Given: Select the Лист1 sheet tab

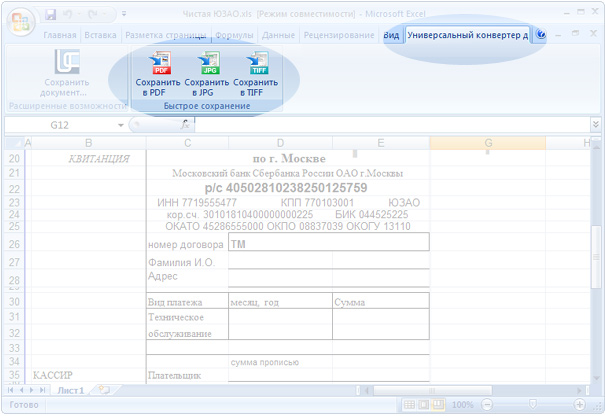Looking at the screenshot, I should (71, 391).
